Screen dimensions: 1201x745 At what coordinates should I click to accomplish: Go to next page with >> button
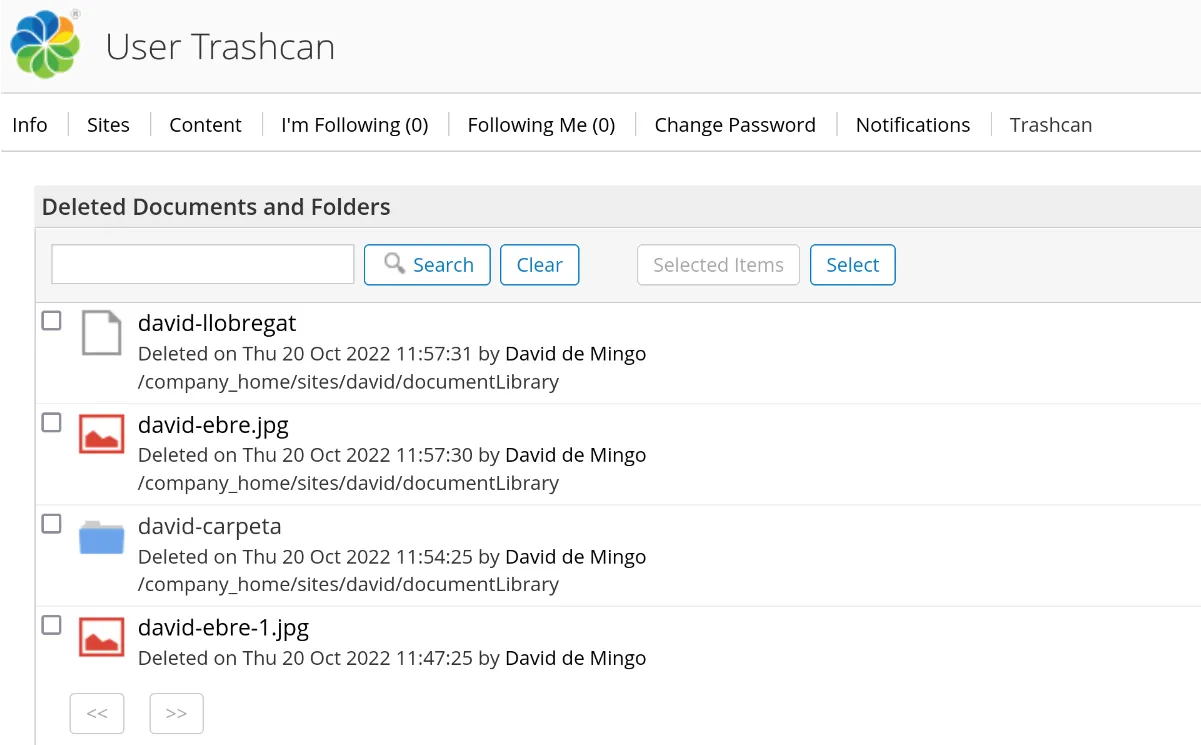click(176, 713)
